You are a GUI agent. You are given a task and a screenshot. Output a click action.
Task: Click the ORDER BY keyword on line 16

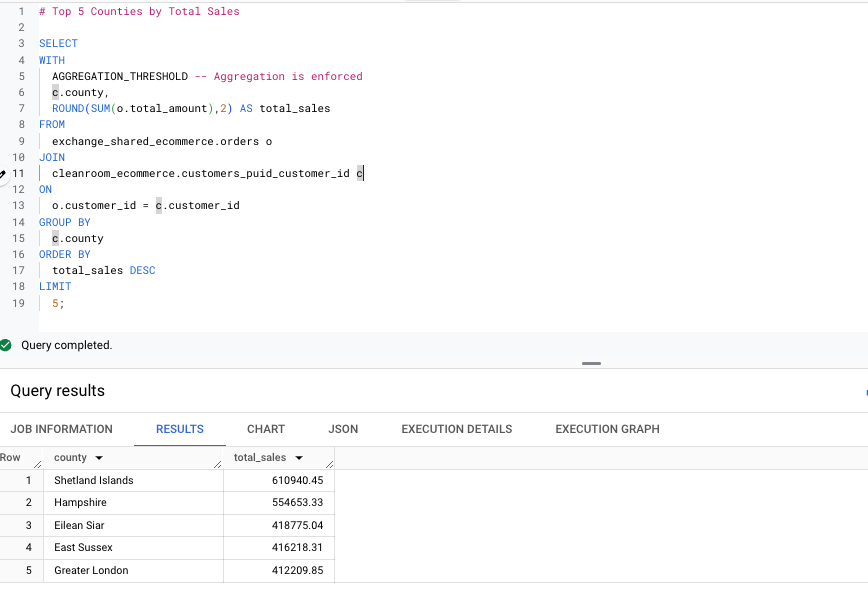point(64,254)
